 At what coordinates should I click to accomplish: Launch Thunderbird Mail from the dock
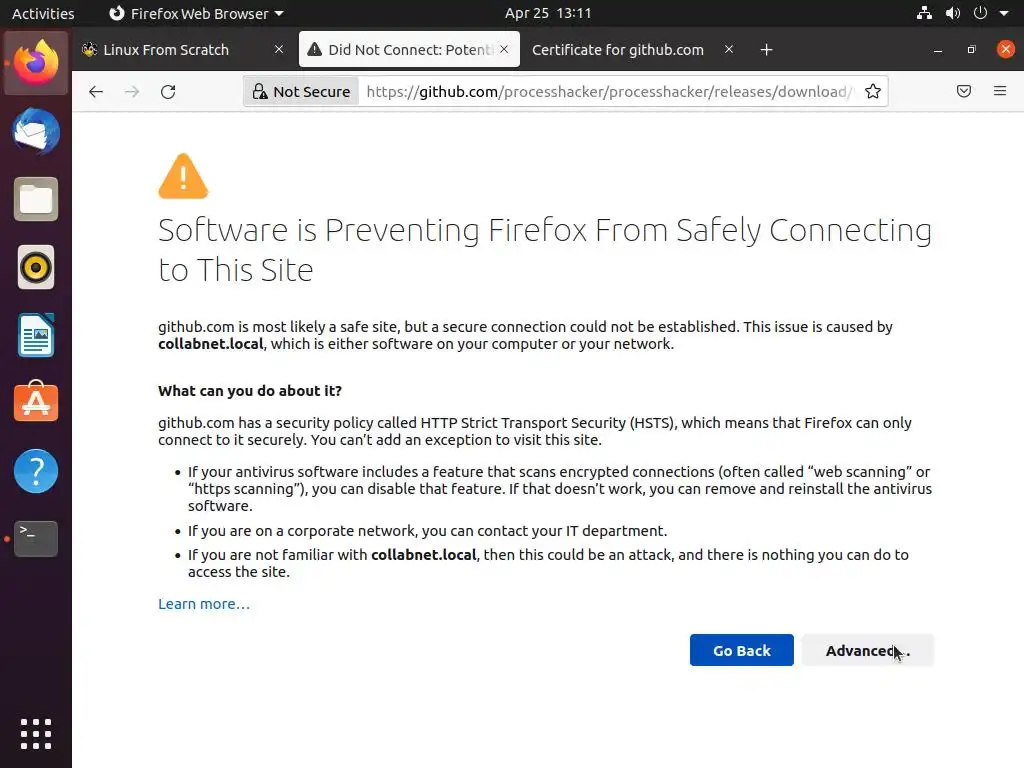(x=36, y=132)
